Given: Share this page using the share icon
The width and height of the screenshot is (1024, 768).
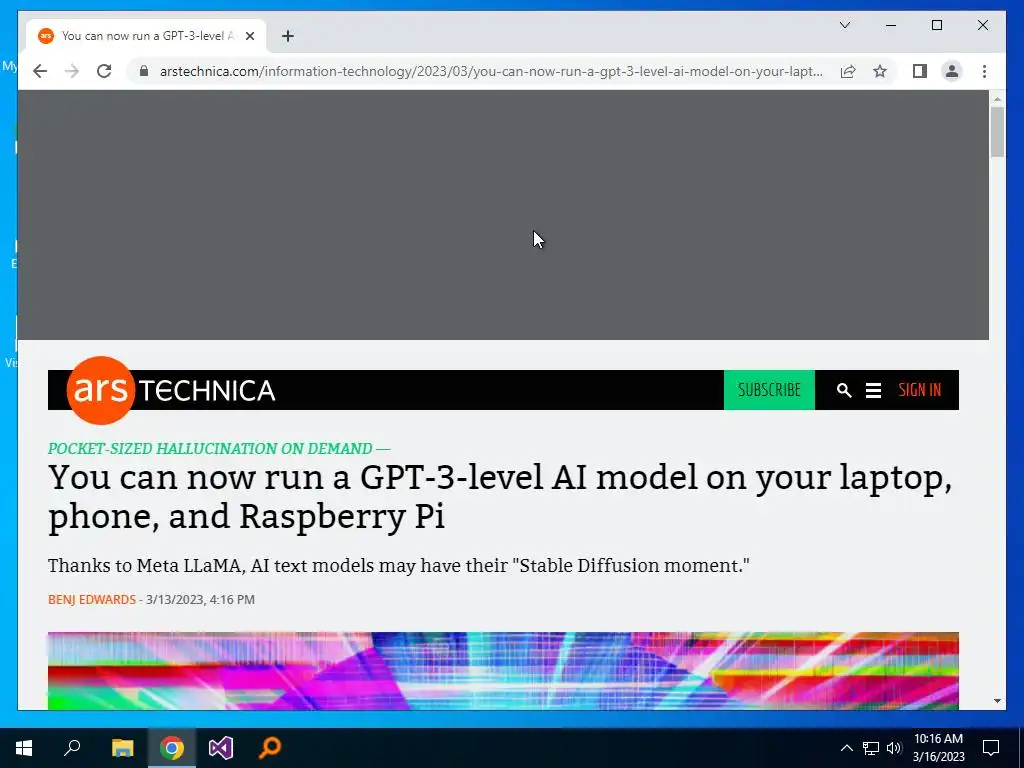Looking at the screenshot, I should coord(848,71).
